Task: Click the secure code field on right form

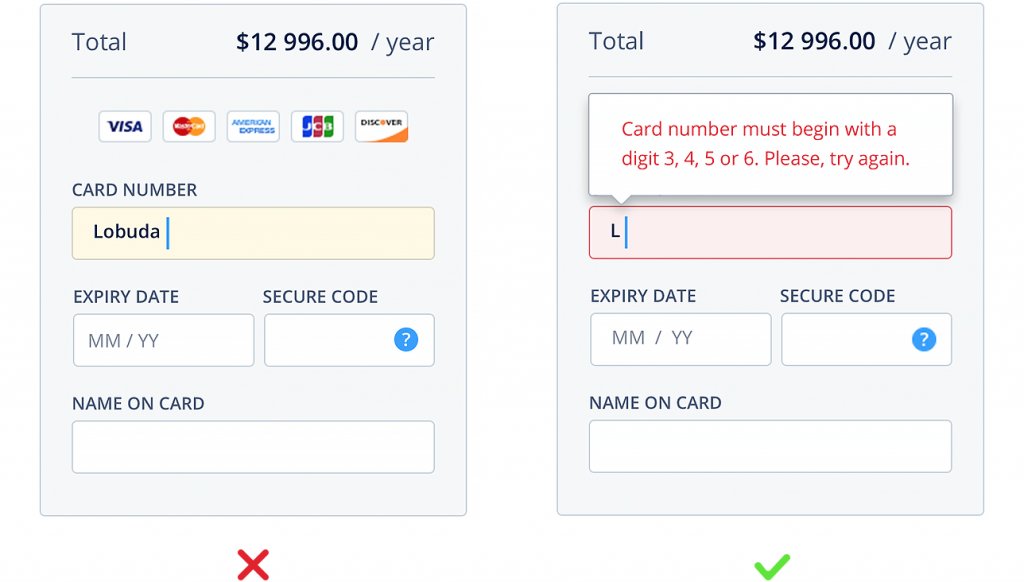Action: click(x=850, y=339)
